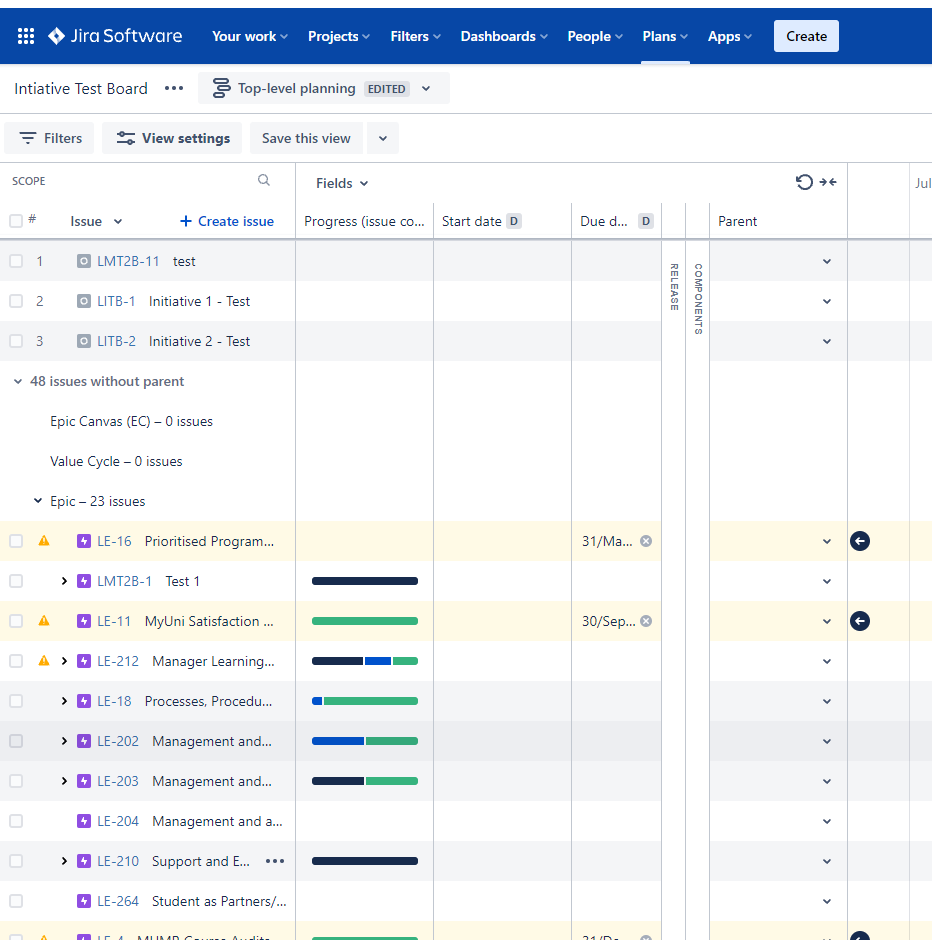
Task: Click the collapse columns arrows icon
Action: click(x=828, y=182)
